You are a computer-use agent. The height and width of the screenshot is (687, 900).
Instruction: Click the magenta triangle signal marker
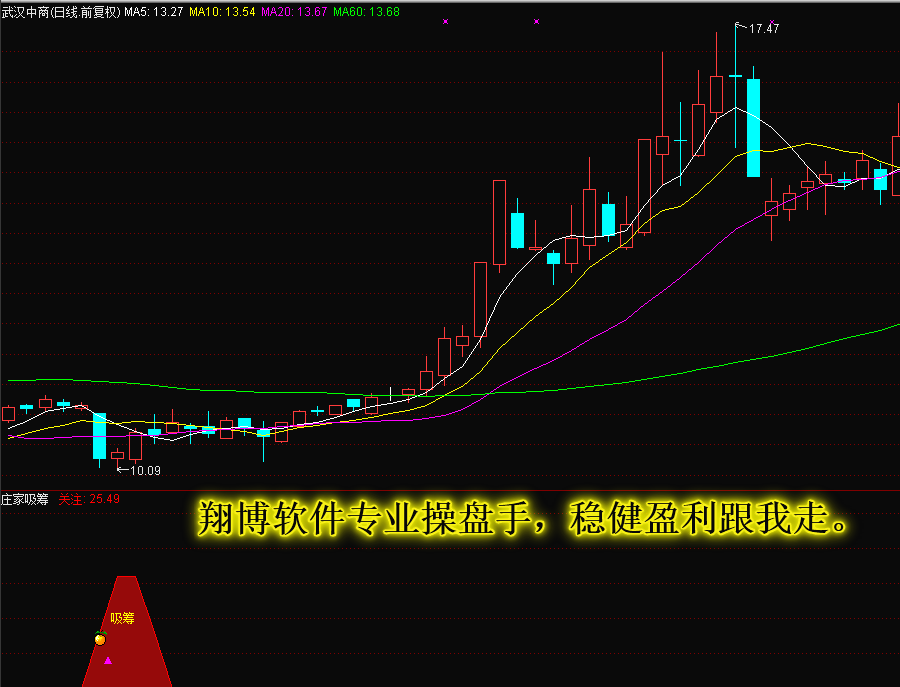click(108, 661)
